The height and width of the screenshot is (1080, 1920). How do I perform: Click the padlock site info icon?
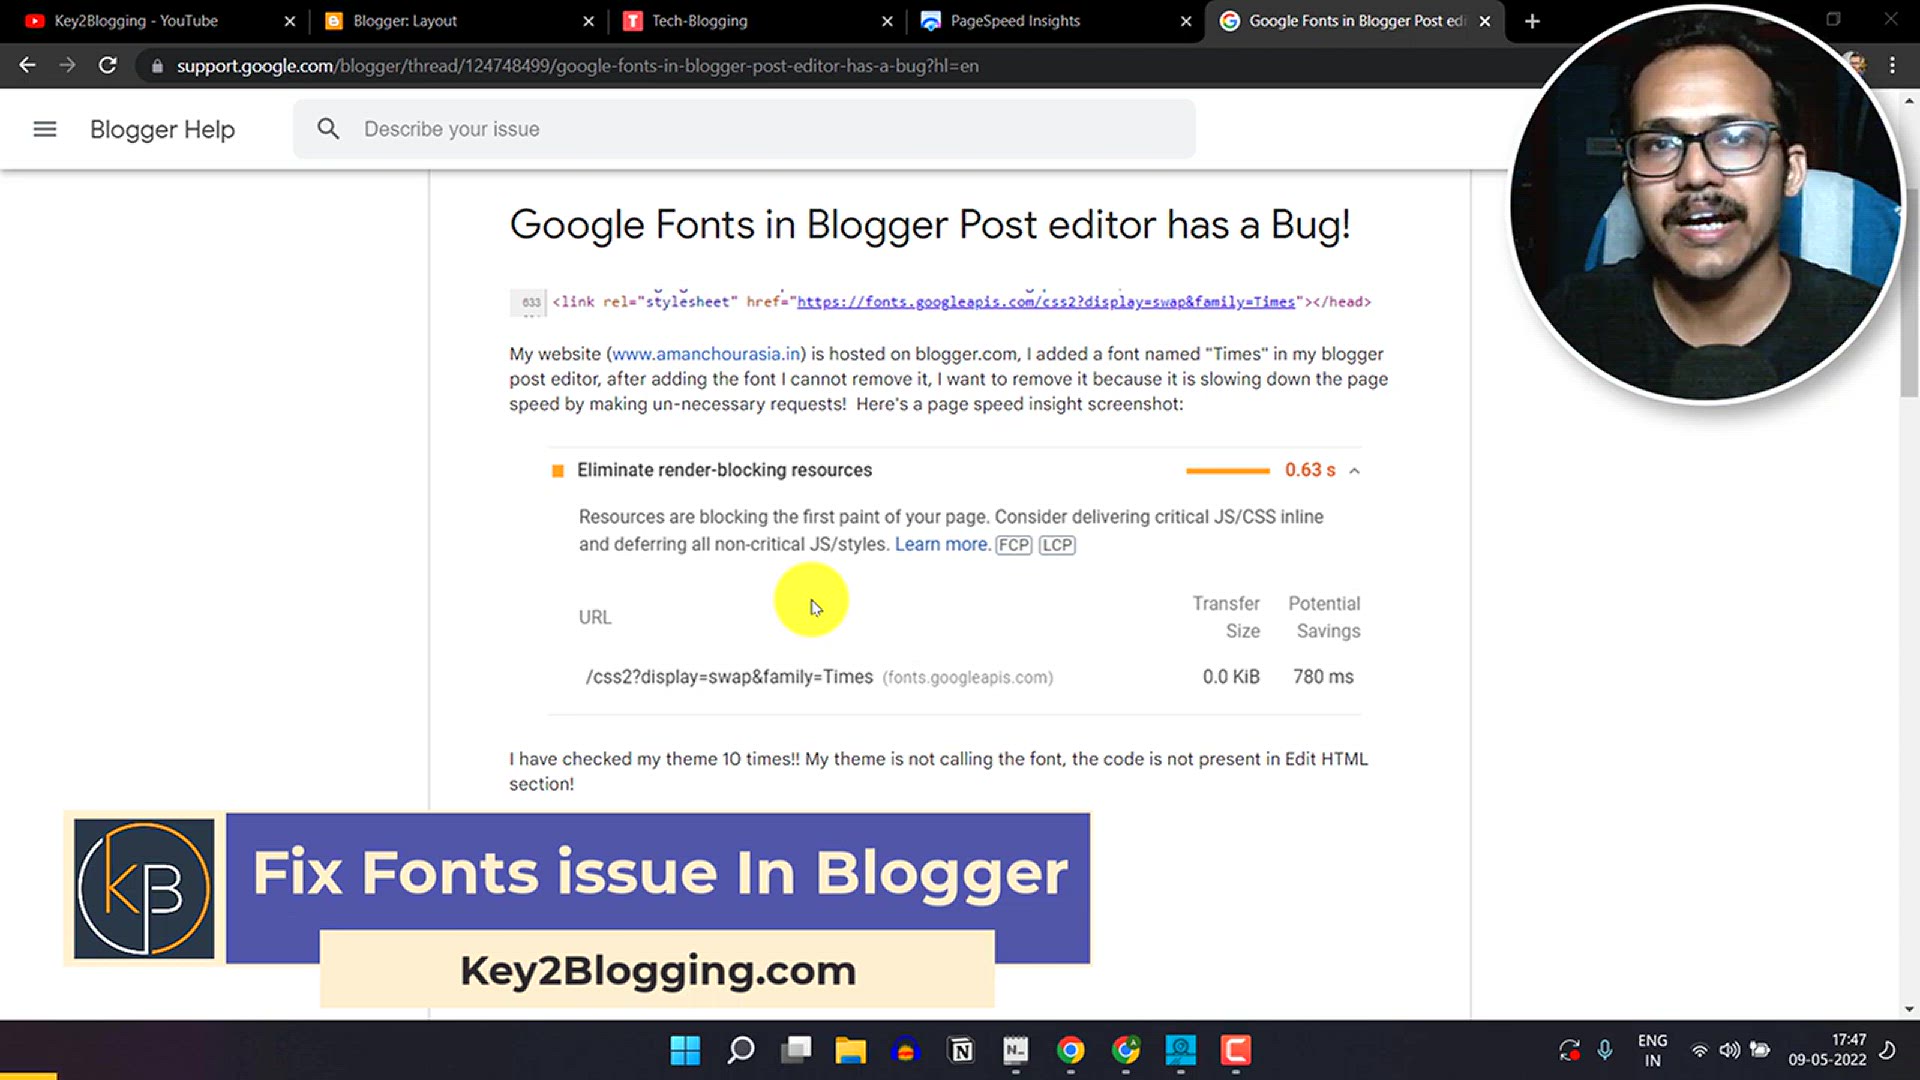tap(157, 66)
